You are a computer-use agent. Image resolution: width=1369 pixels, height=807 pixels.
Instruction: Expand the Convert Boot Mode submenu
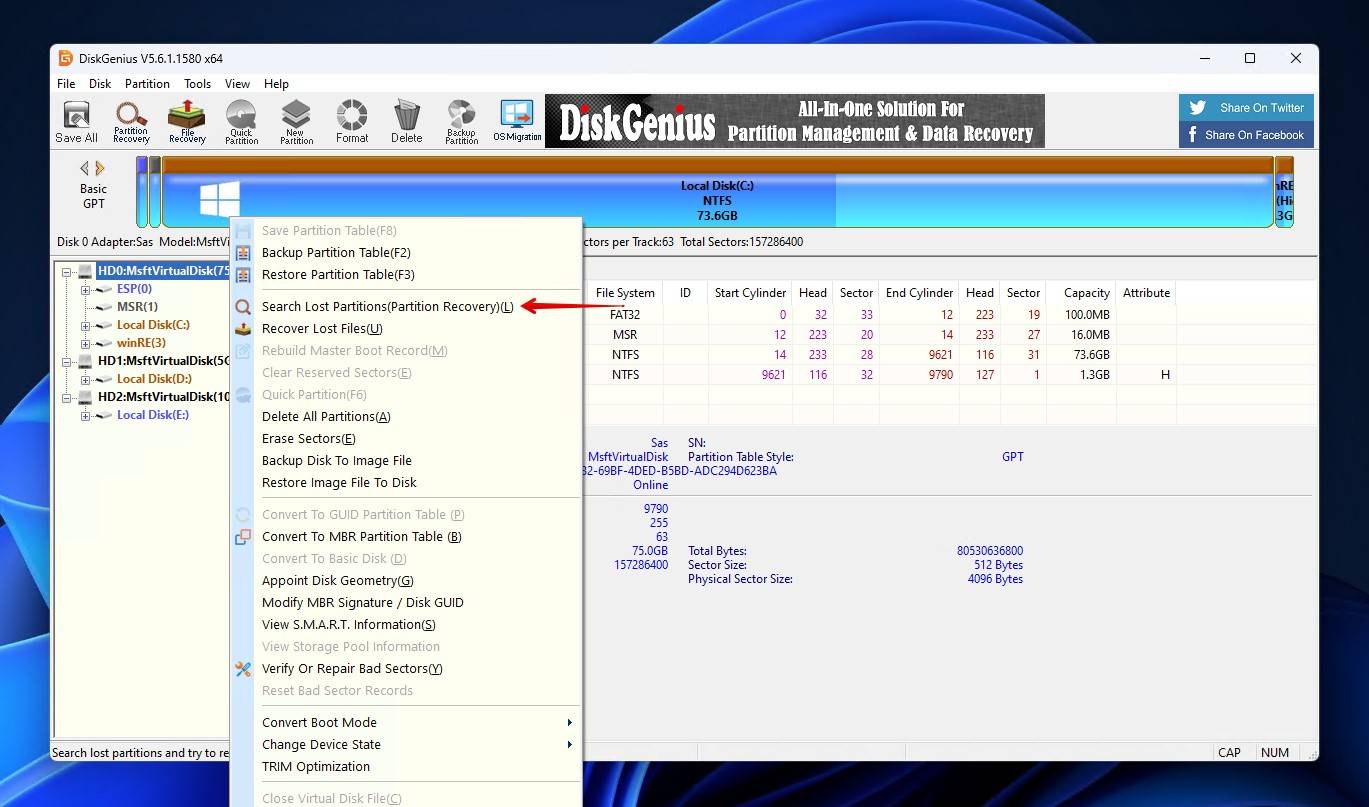(406, 723)
